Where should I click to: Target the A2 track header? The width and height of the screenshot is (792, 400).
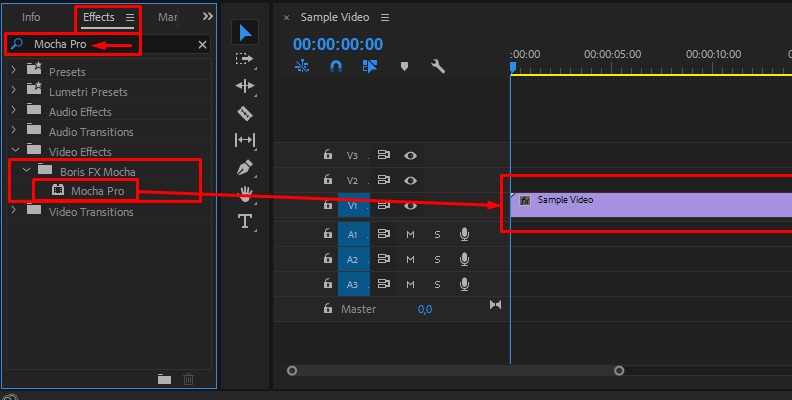pos(354,259)
